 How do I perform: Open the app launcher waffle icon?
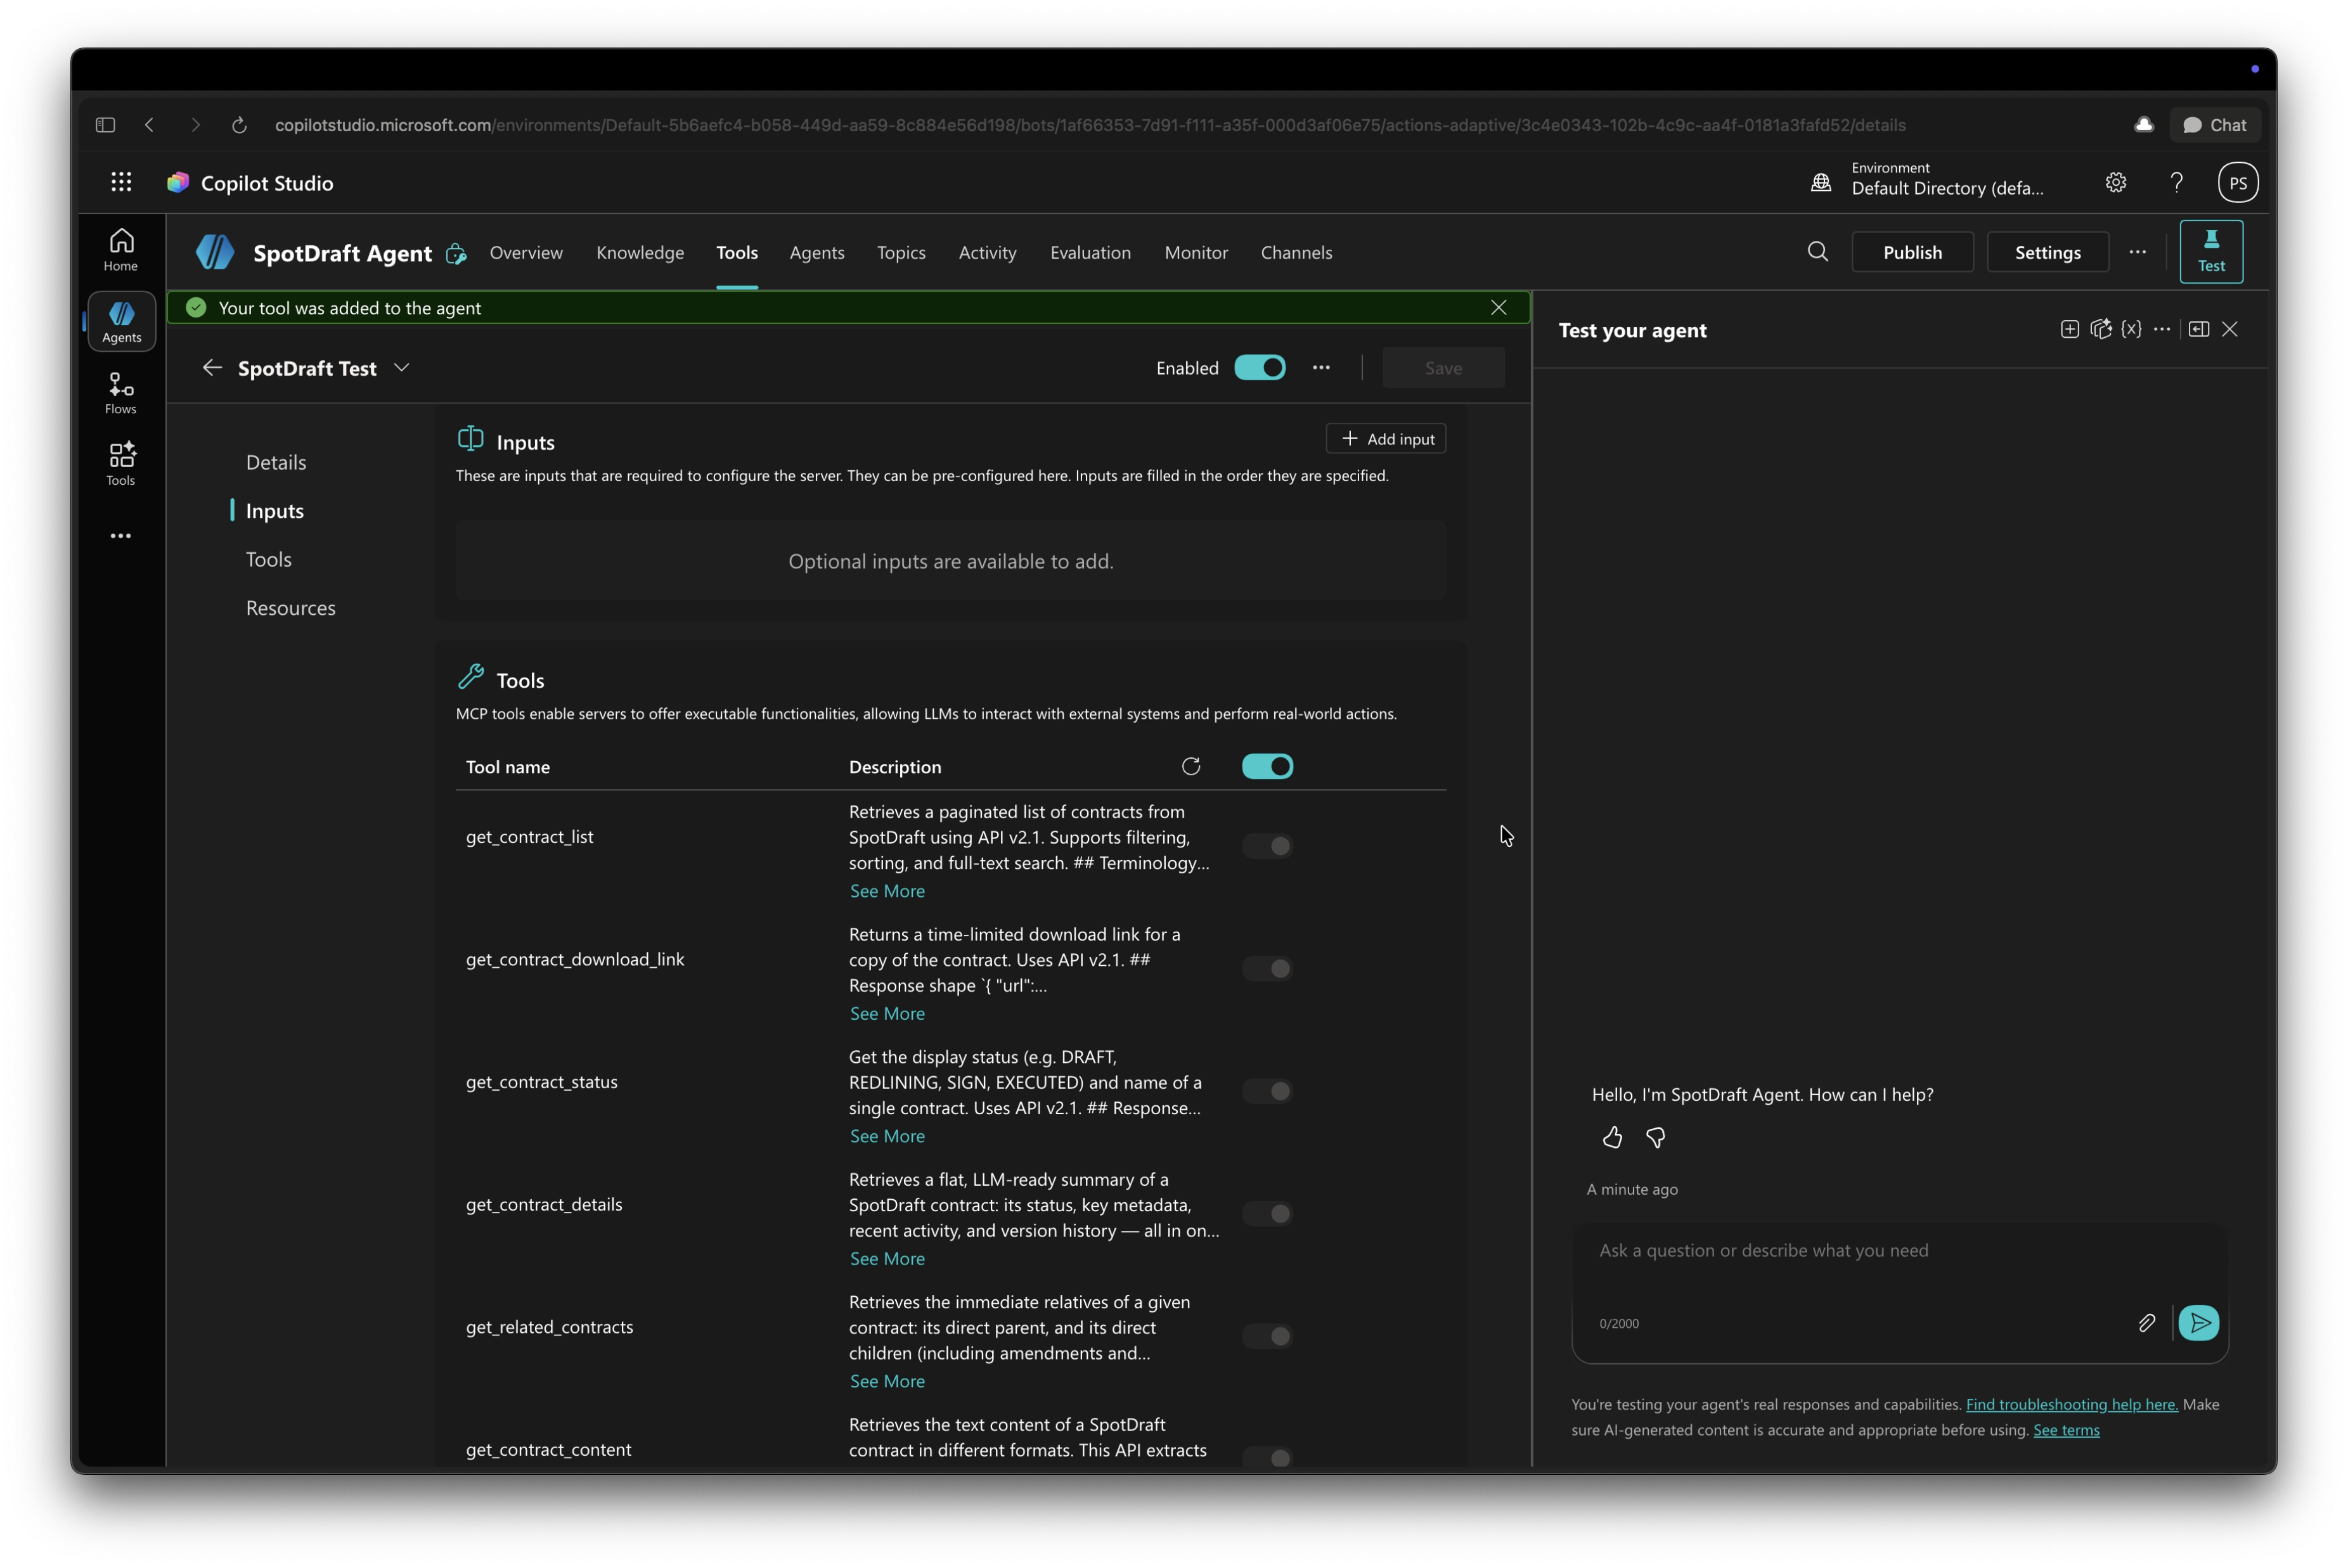121,182
